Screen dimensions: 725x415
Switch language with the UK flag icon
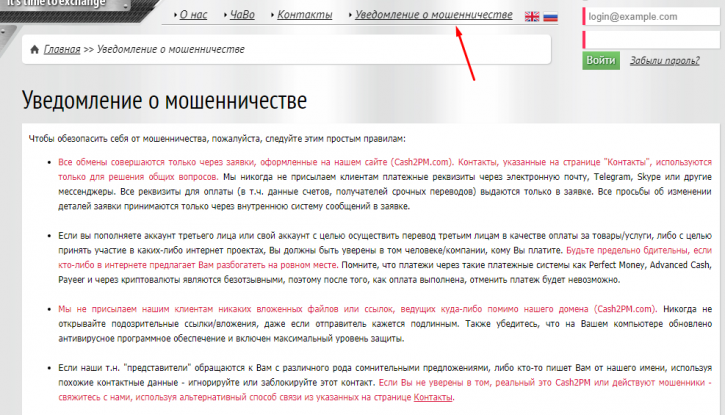click(x=532, y=17)
